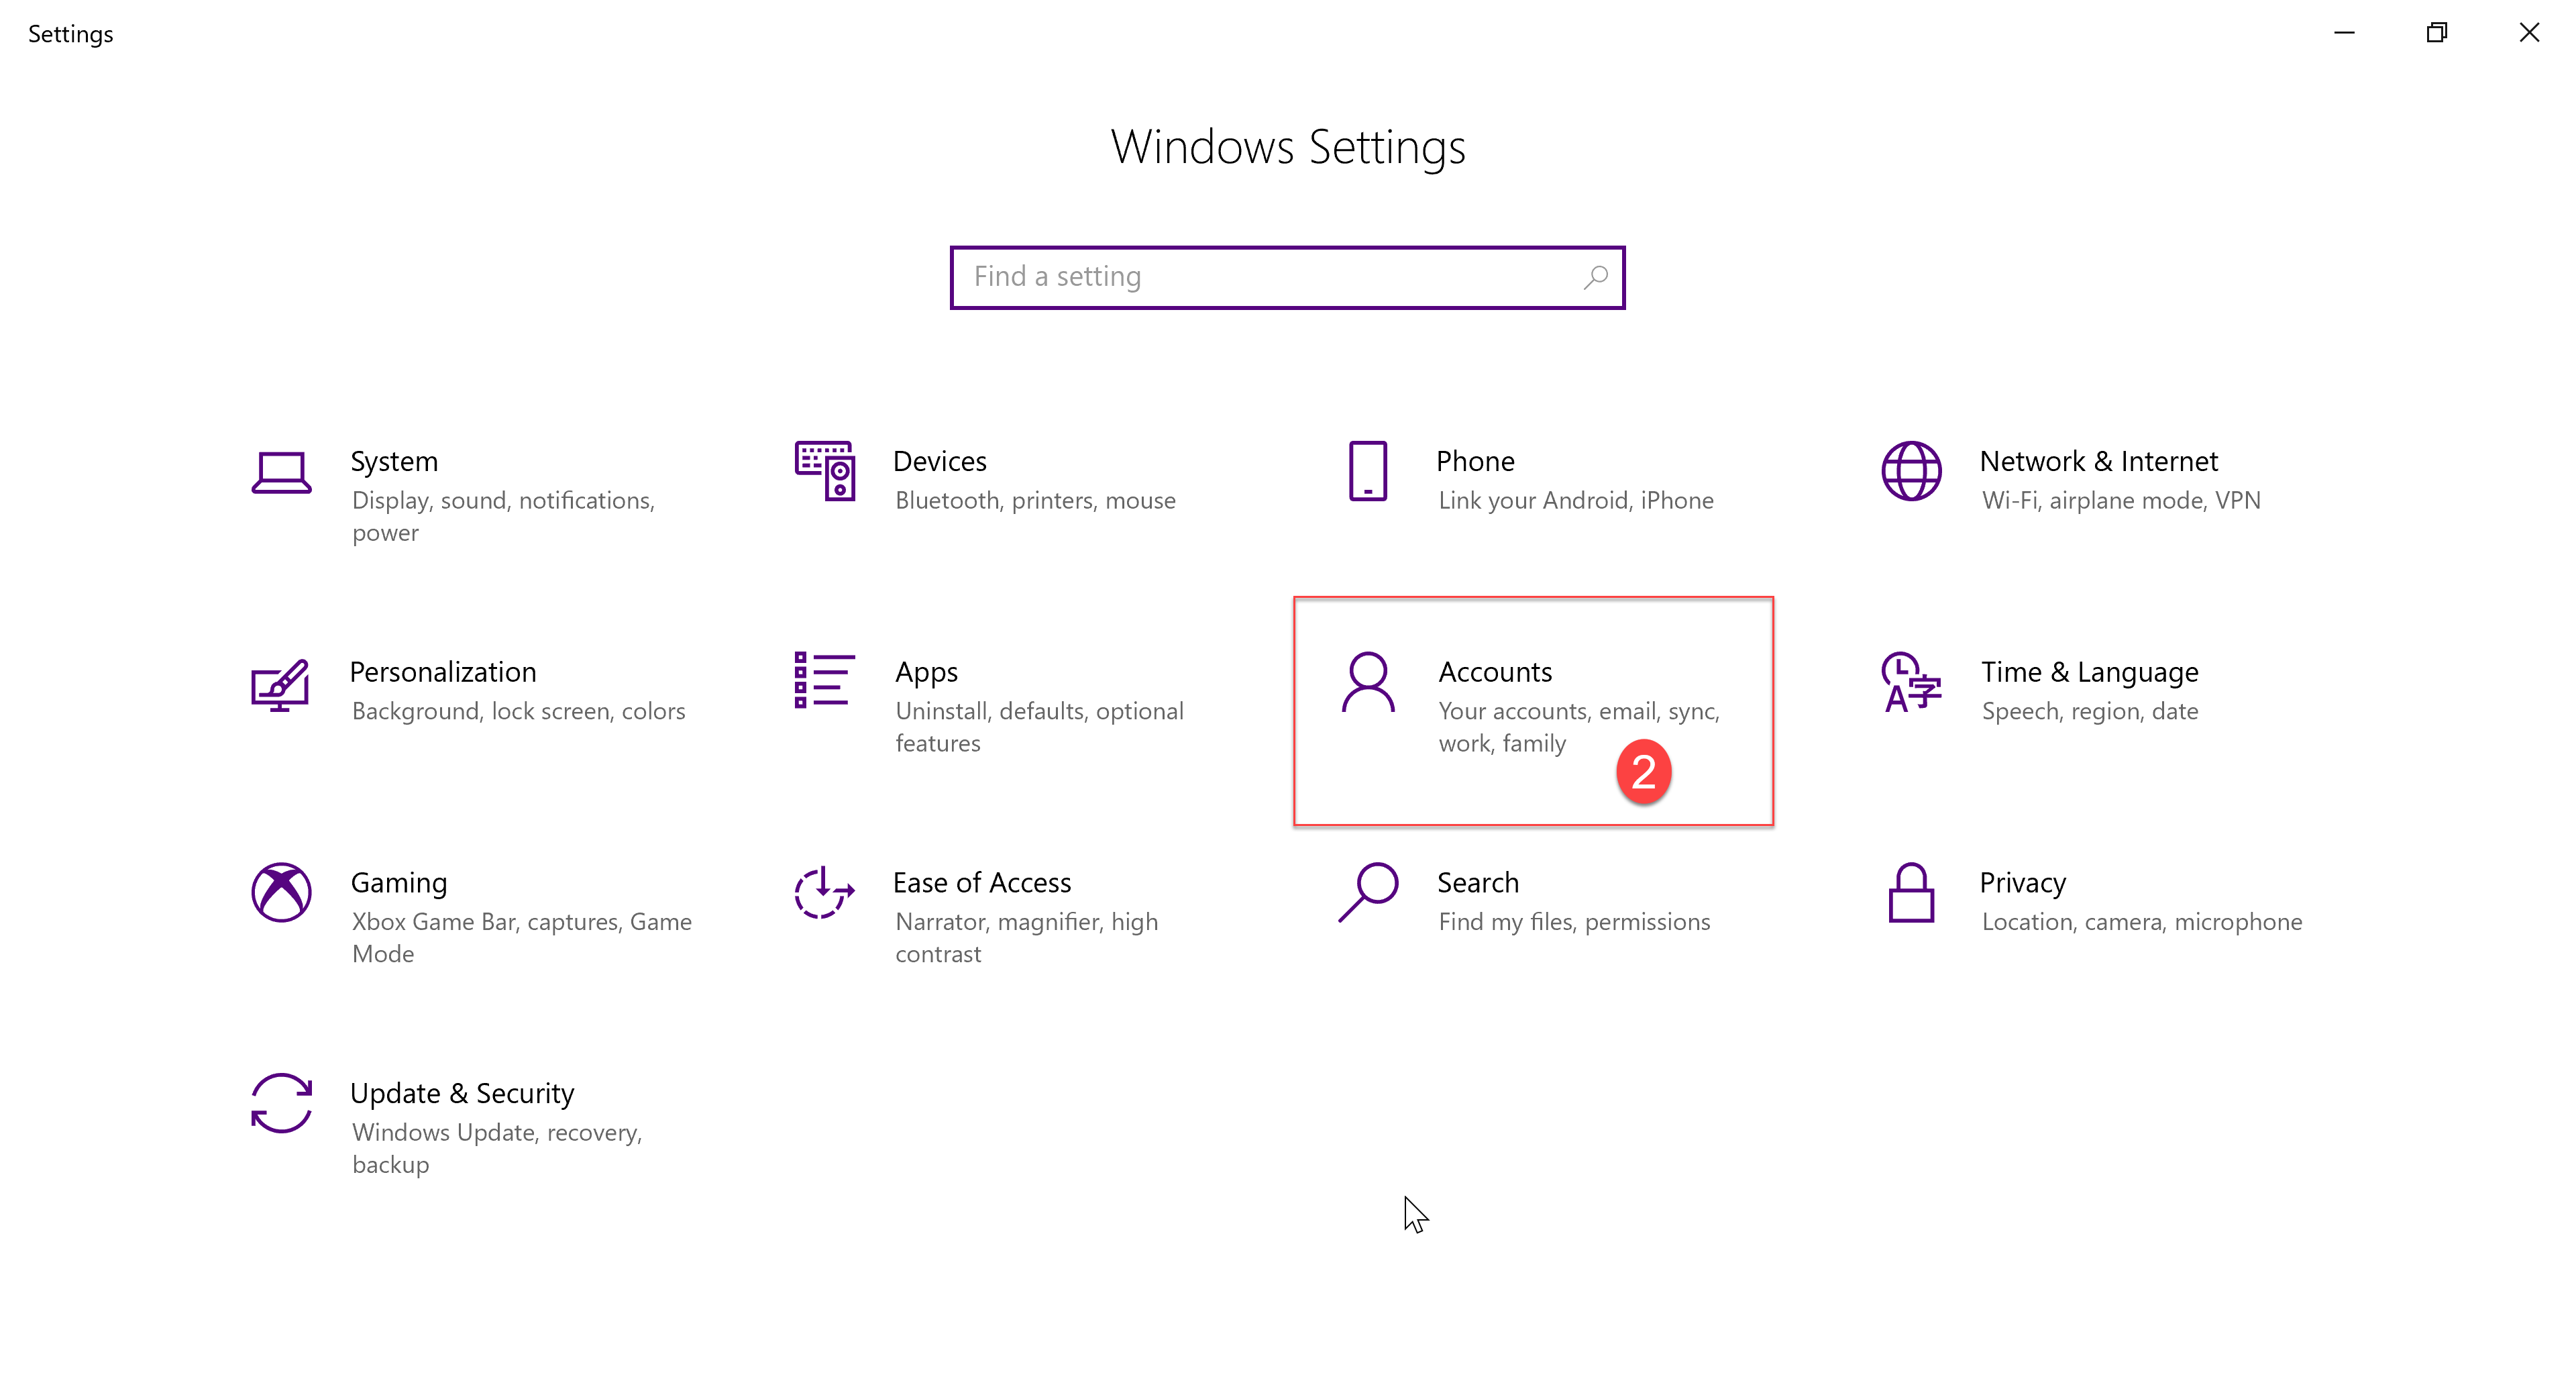Viewport: 2576px width, 1389px height.
Task: Click the Gaming Xbox icon
Action: pyautogui.click(x=281, y=892)
